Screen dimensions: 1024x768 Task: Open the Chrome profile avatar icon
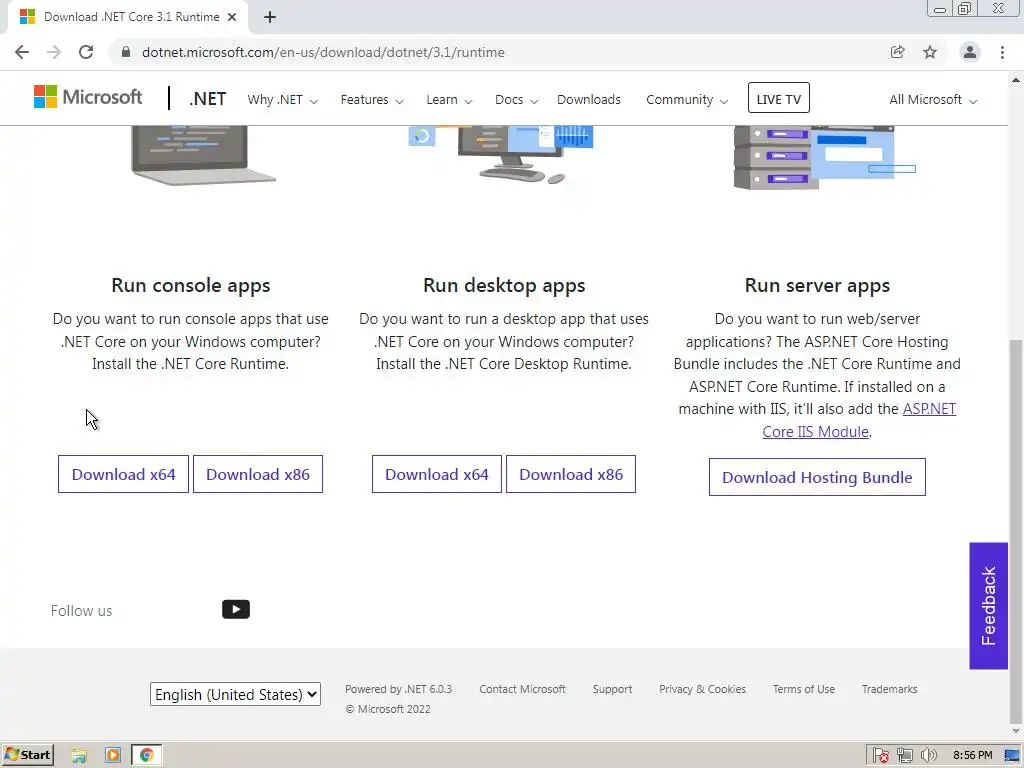pyautogui.click(x=970, y=52)
